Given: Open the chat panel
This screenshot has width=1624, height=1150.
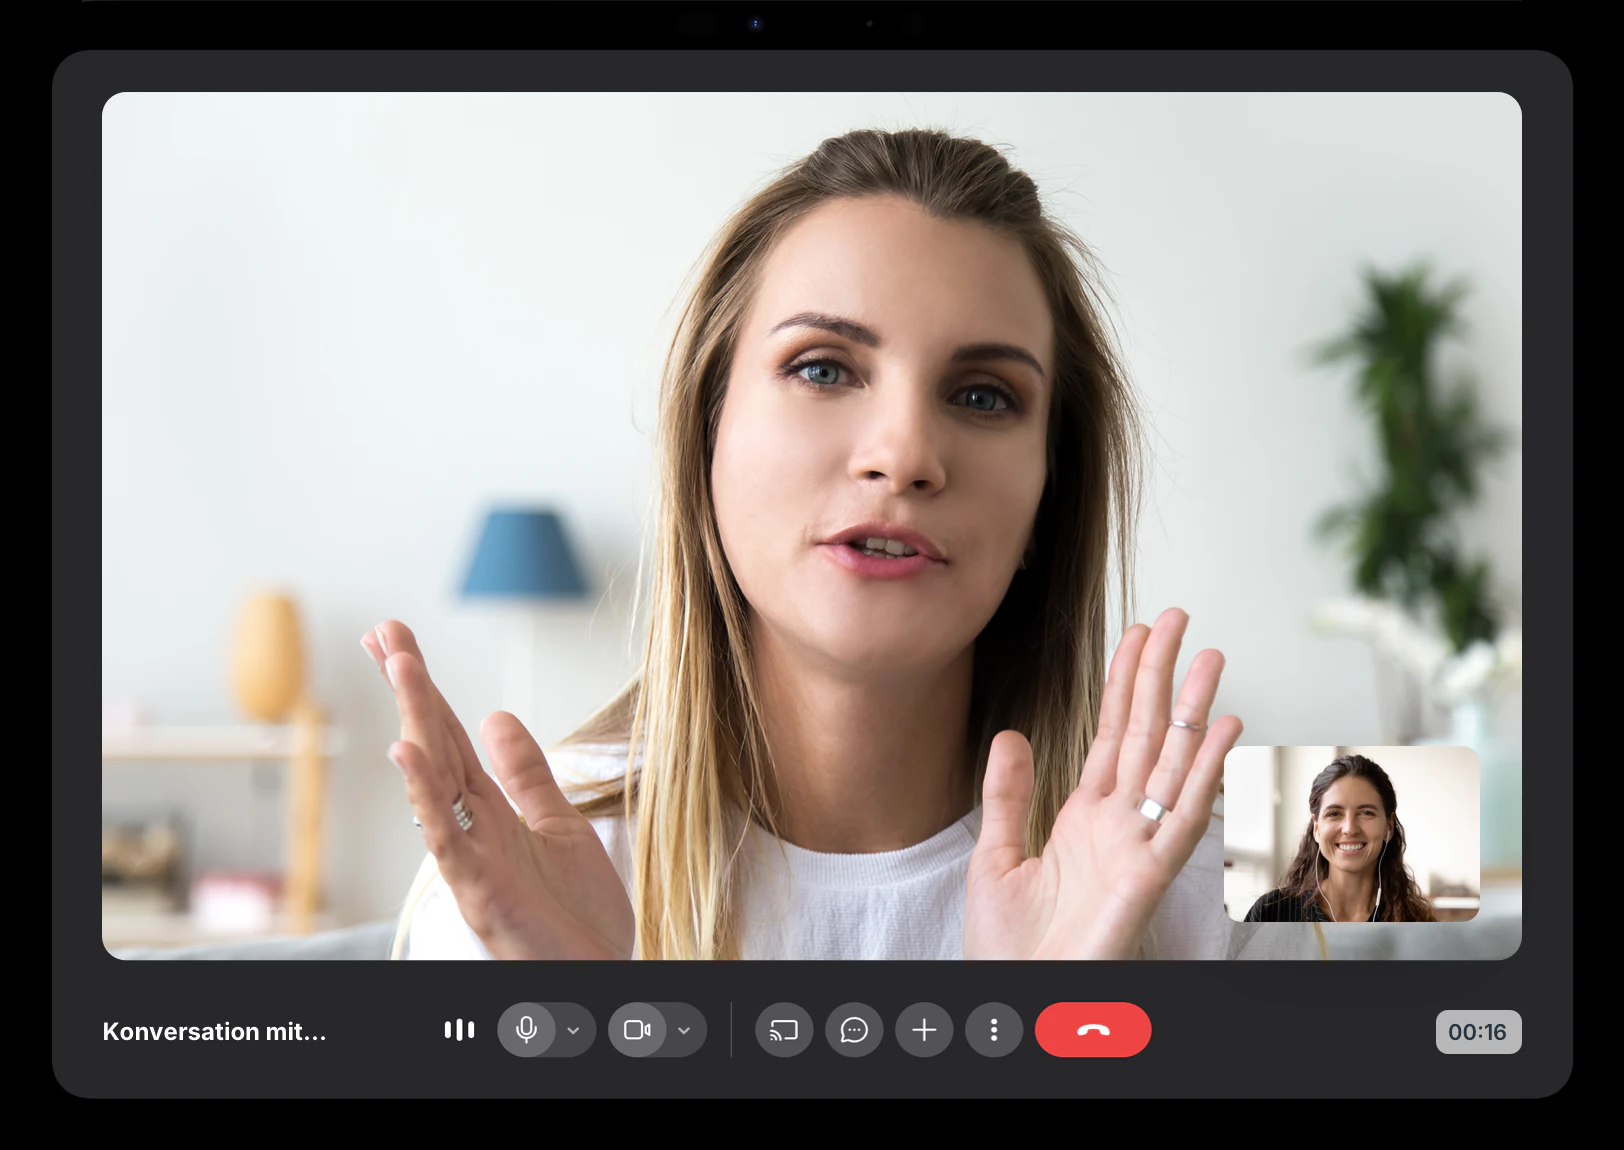Looking at the screenshot, I should point(854,1030).
